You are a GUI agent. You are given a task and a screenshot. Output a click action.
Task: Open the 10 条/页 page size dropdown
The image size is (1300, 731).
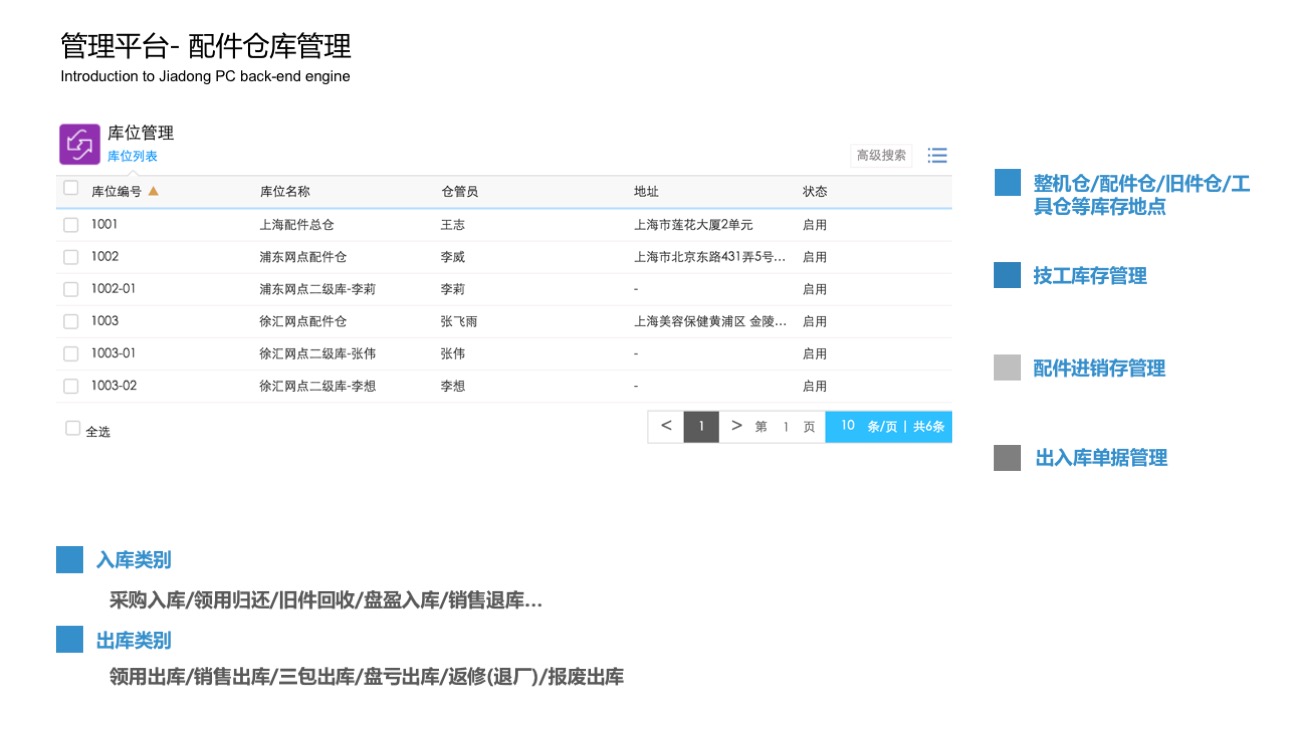(888, 426)
